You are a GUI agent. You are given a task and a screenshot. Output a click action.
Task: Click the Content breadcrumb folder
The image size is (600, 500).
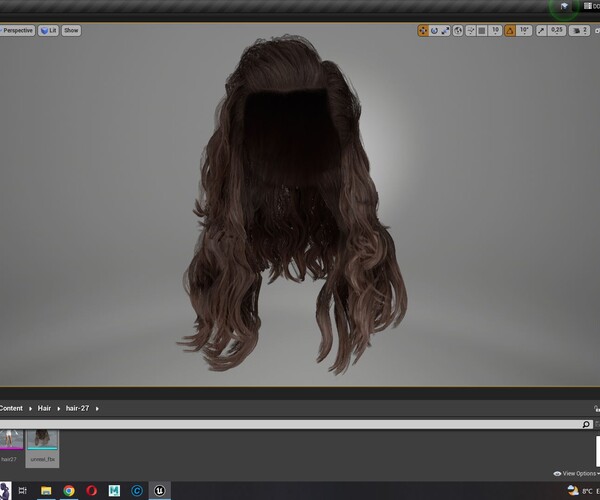click(11, 408)
